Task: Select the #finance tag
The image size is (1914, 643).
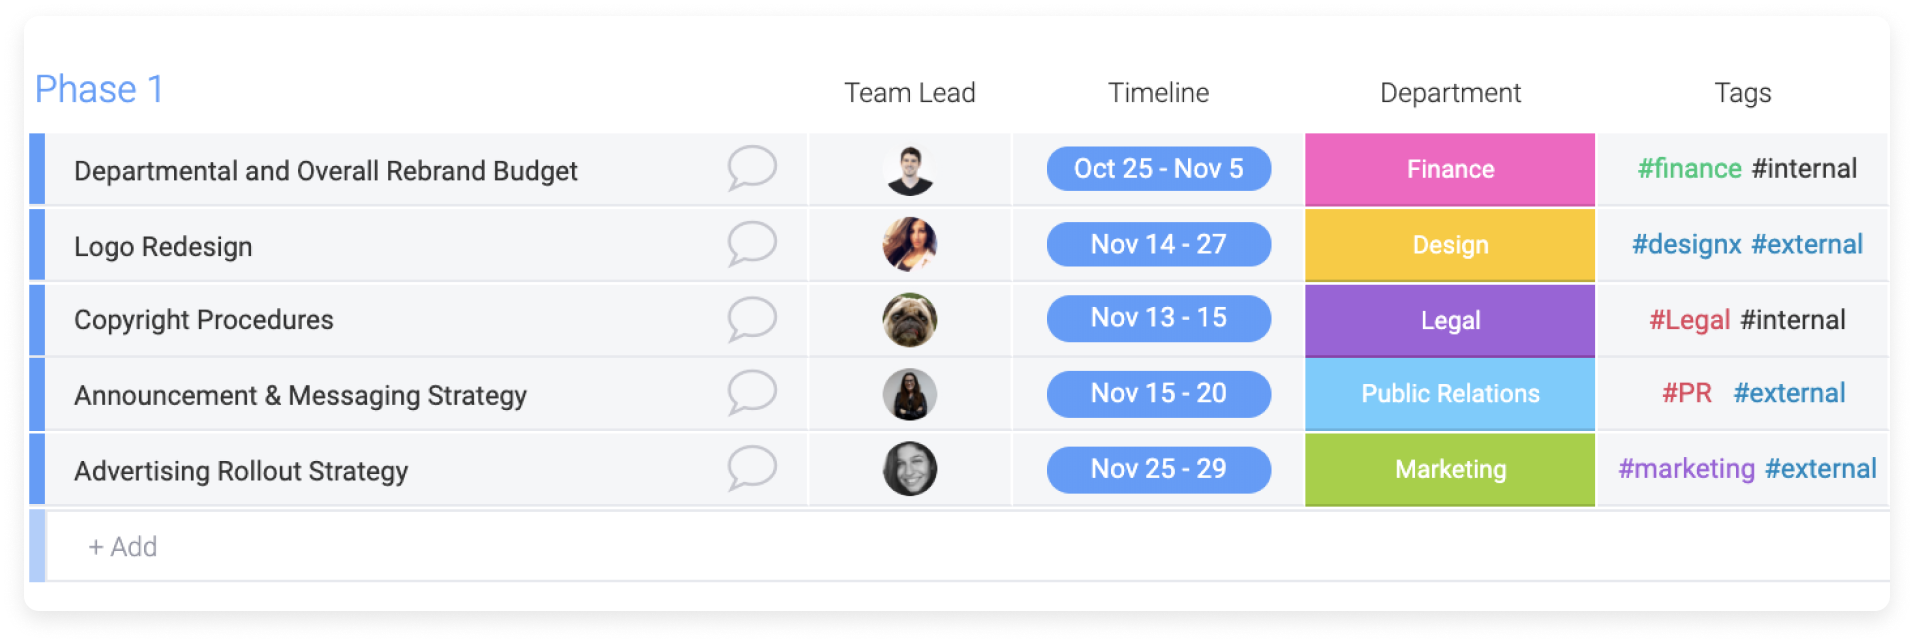Action: (x=1689, y=169)
